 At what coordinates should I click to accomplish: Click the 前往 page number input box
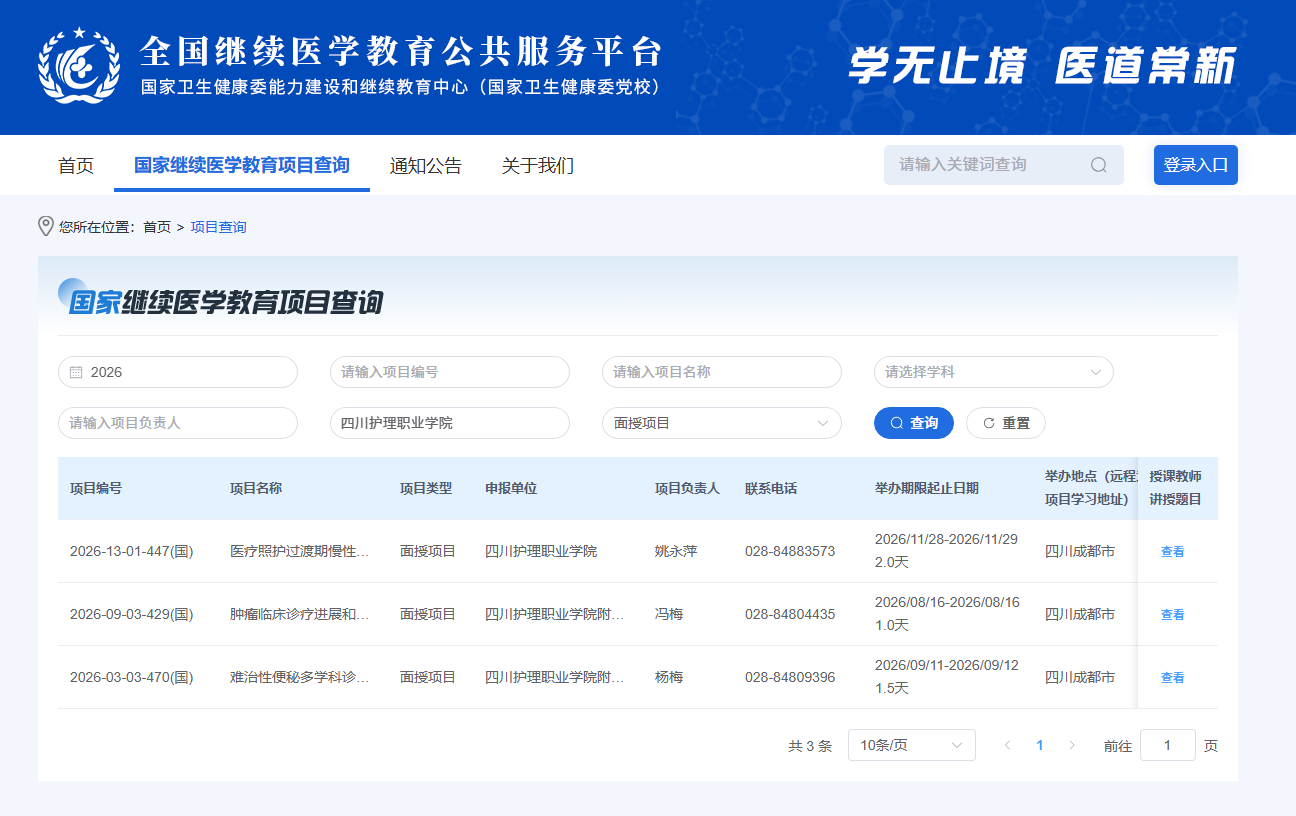[x=1167, y=745]
